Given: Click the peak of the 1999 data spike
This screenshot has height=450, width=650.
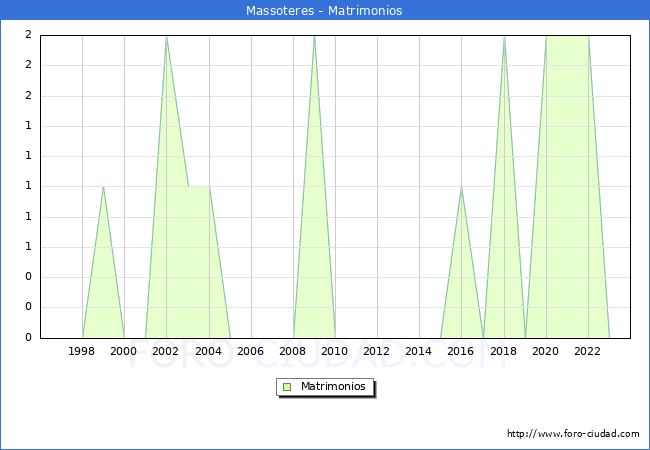Looking at the screenshot, I should [103, 187].
